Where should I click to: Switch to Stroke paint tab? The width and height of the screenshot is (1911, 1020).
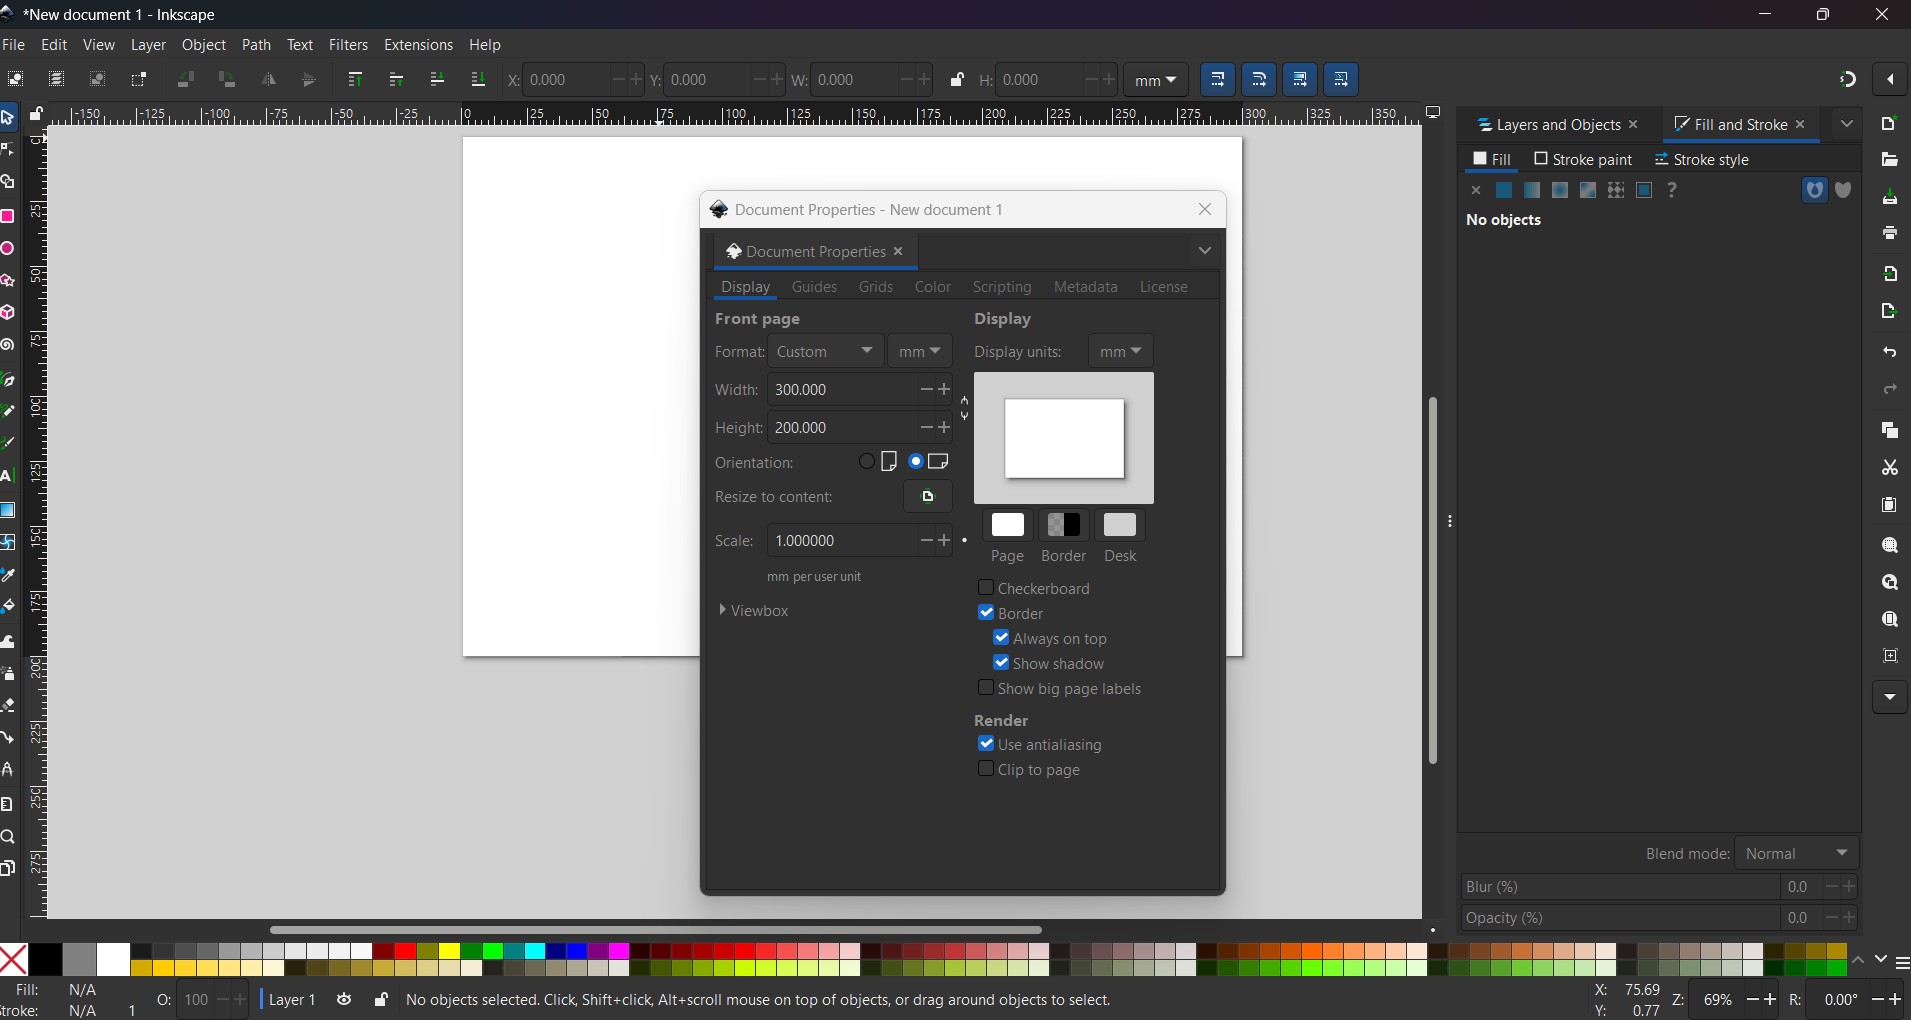[1583, 160]
